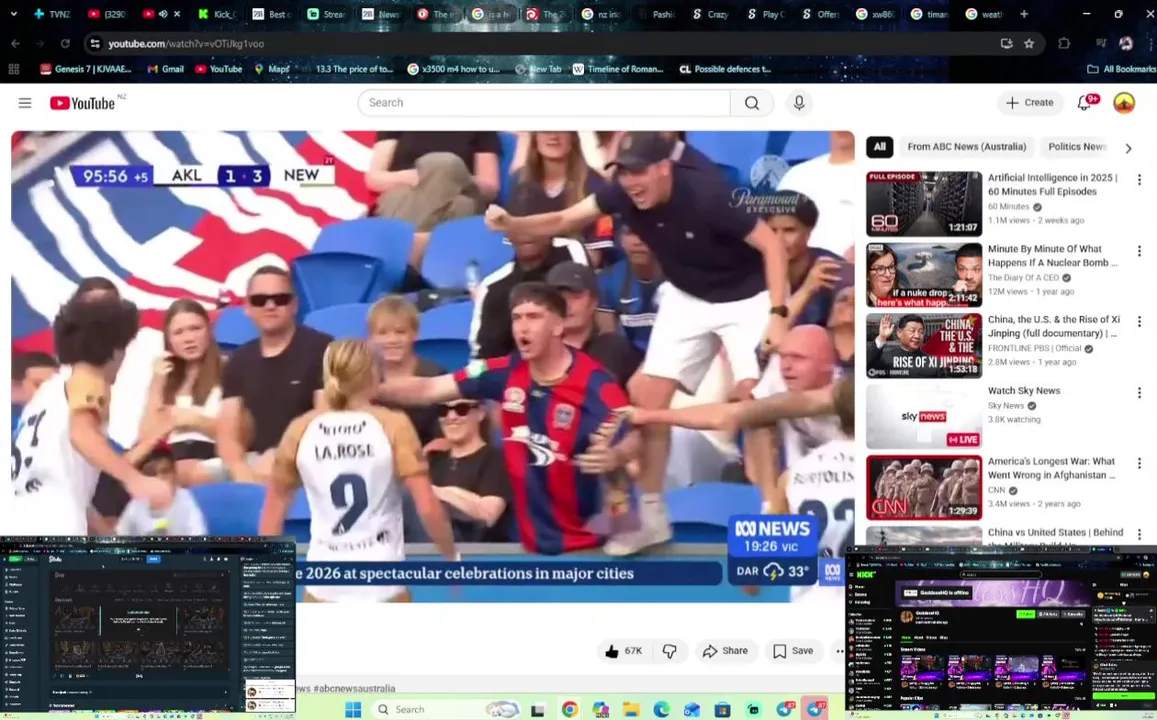The height and width of the screenshot is (720, 1157).
Task: Open the YouTube guide hamburger menu
Action: click(x=25, y=103)
